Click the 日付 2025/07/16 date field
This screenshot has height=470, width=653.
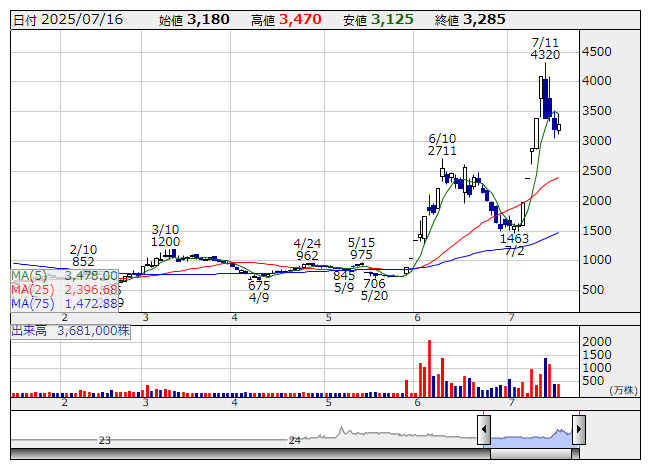66,19
